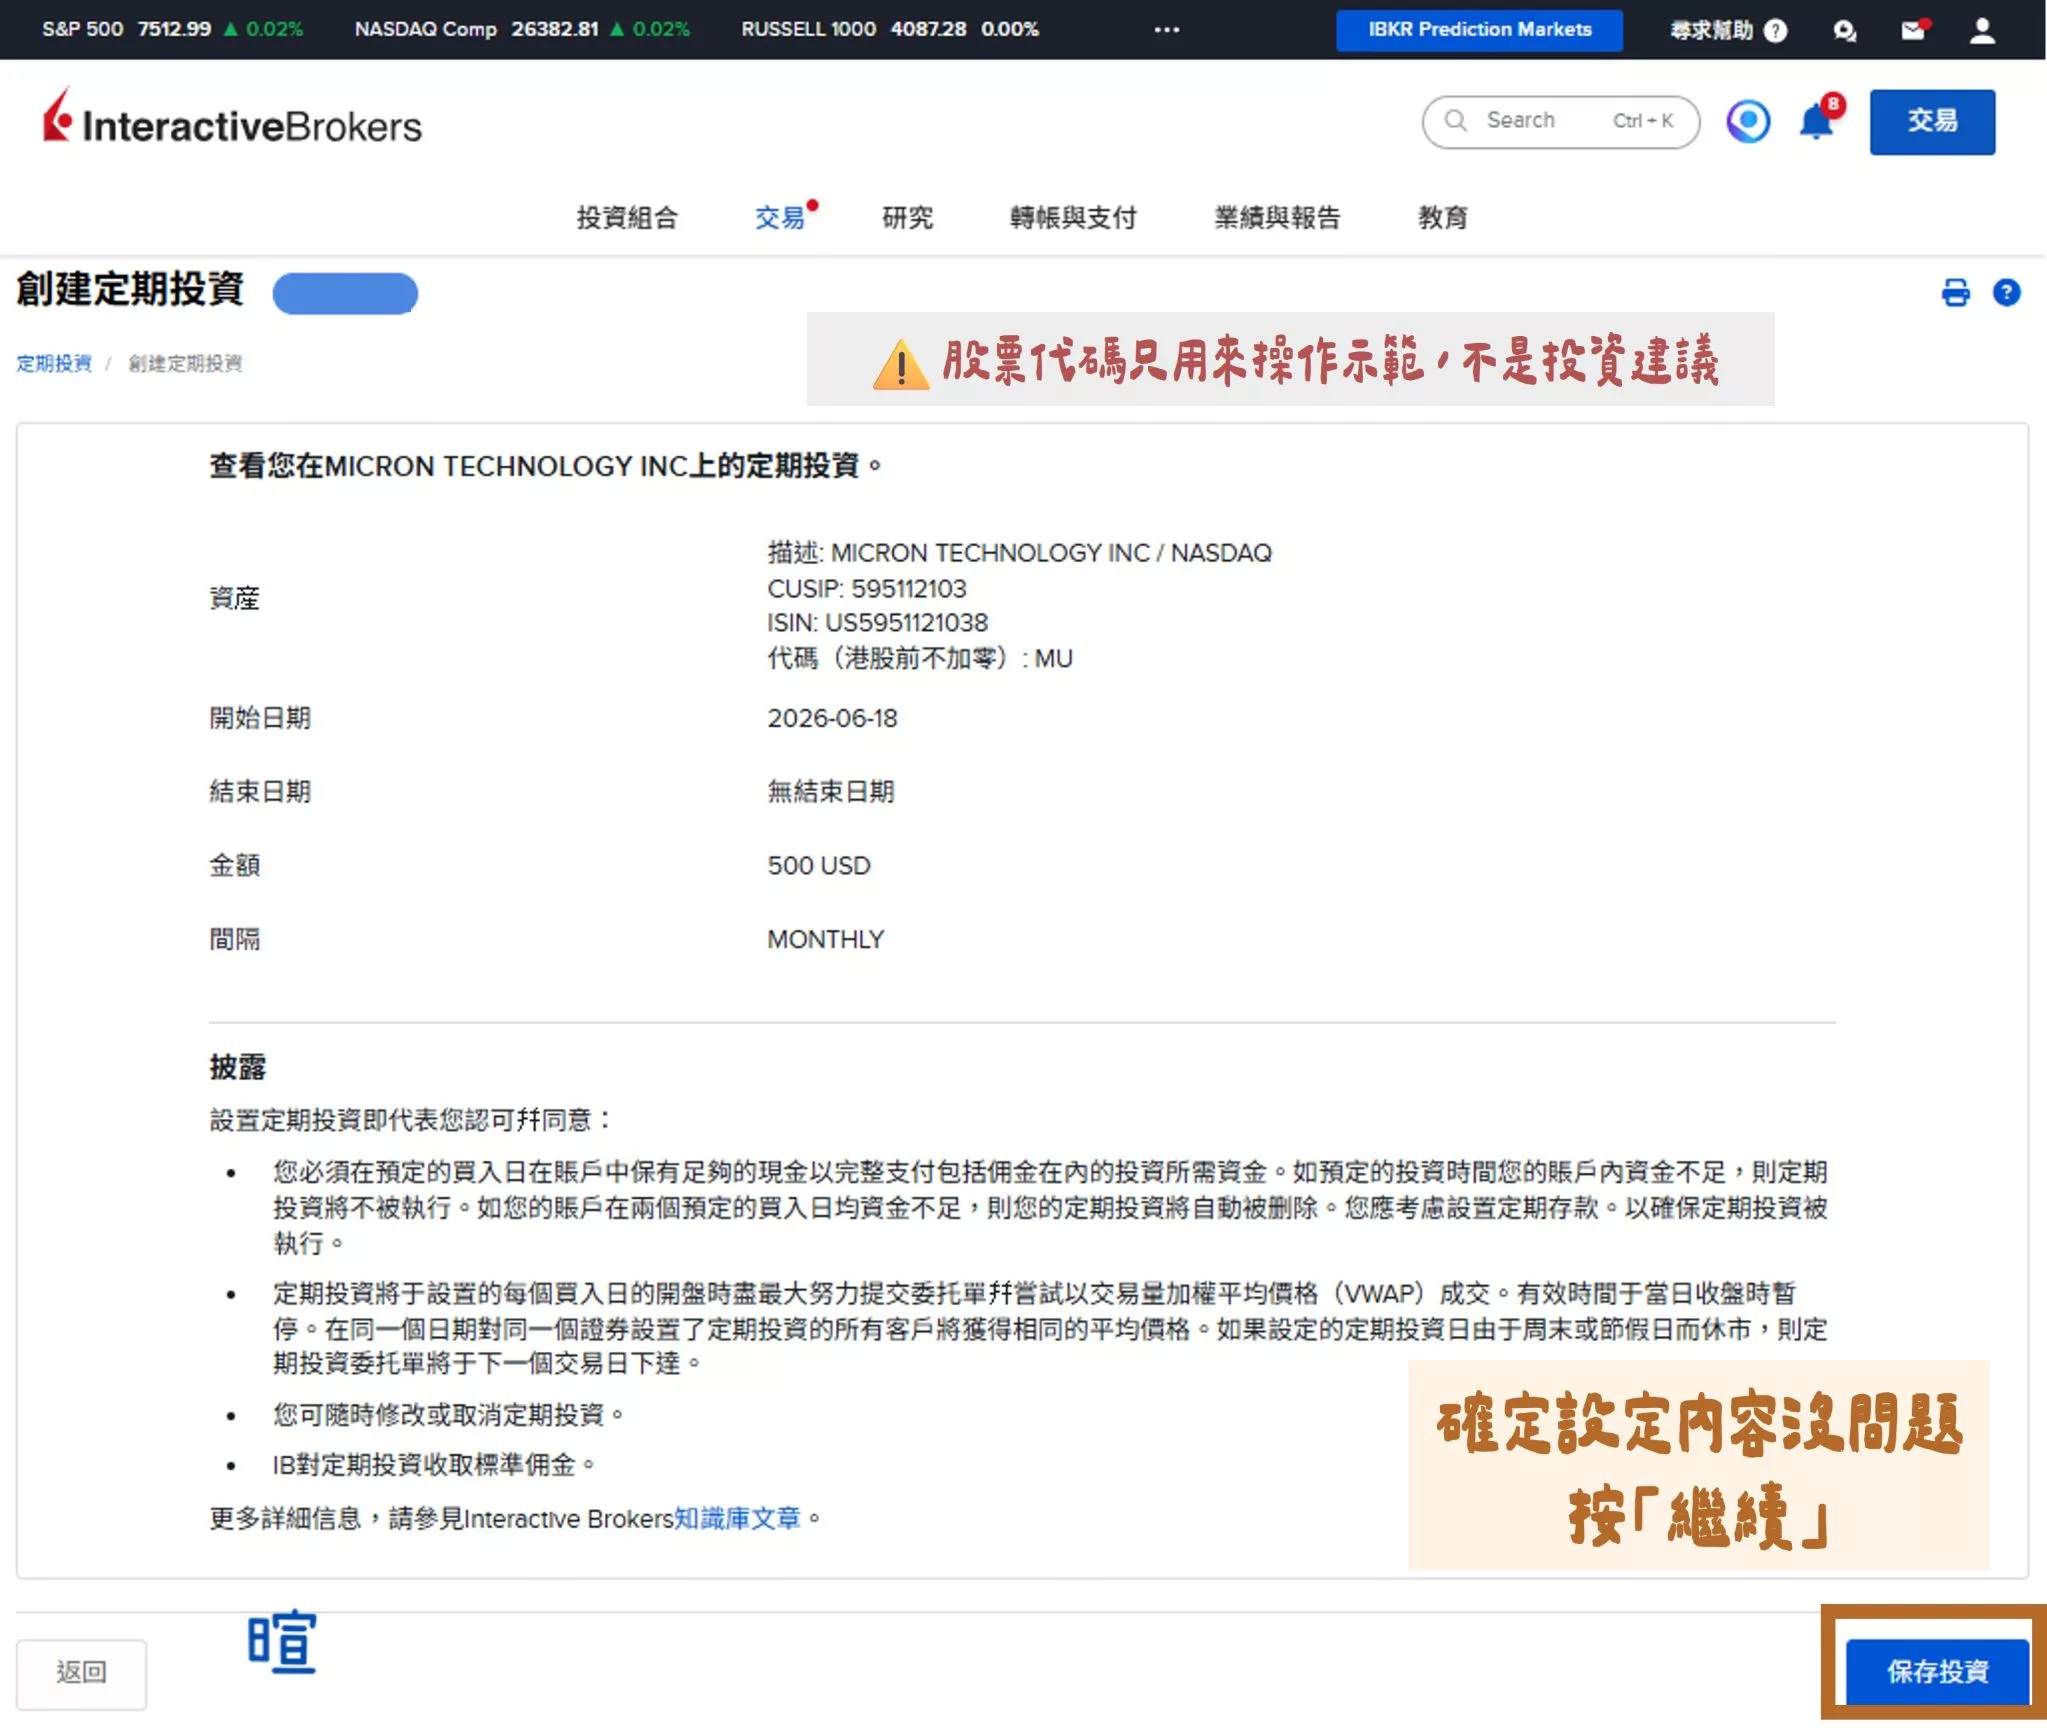The width and height of the screenshot is (2047, 1733).
Task: Open the 業績與報告 menu
Action: coord(1277,217)
